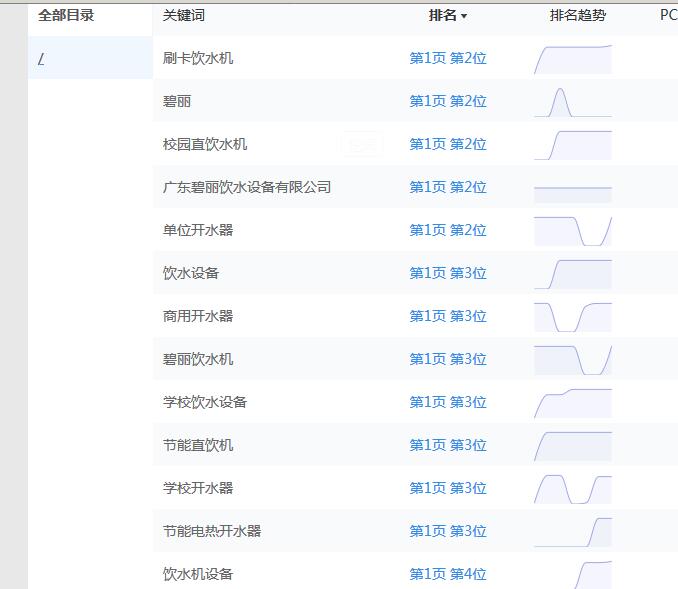Click the 关键词 column header
Image resolution: width=678 pixels, height=589 pixels.
[x=184, y=16]
